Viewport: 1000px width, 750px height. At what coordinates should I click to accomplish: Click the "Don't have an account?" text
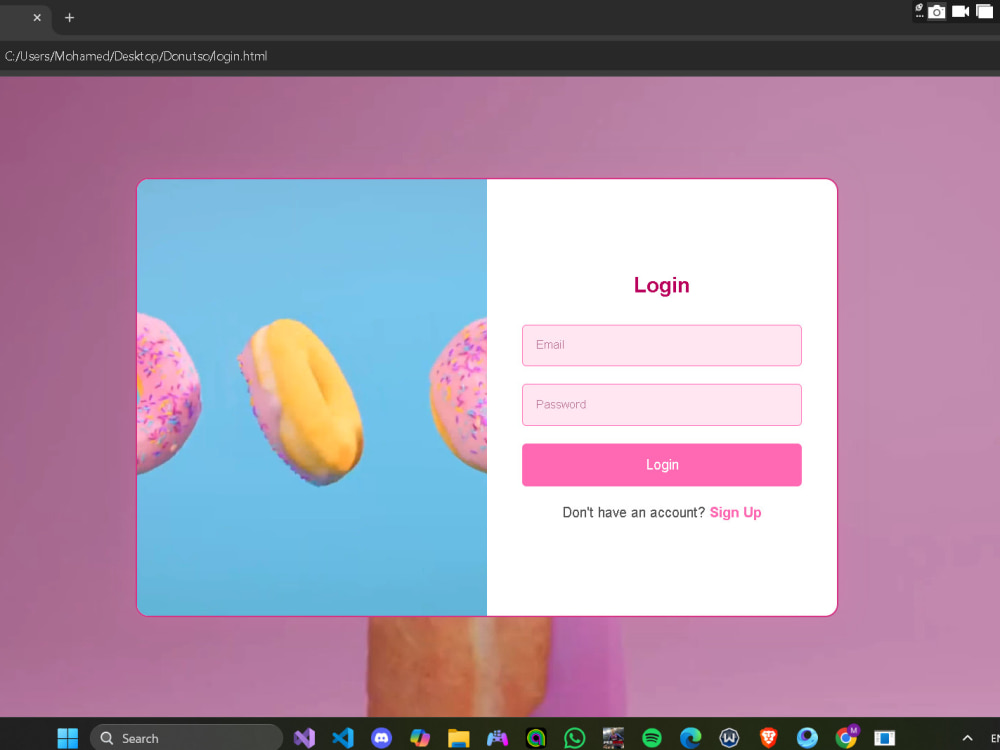[x=633, y=513]
